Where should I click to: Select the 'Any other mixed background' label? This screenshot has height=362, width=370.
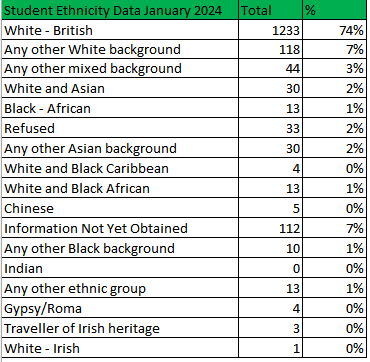[120, 68]
